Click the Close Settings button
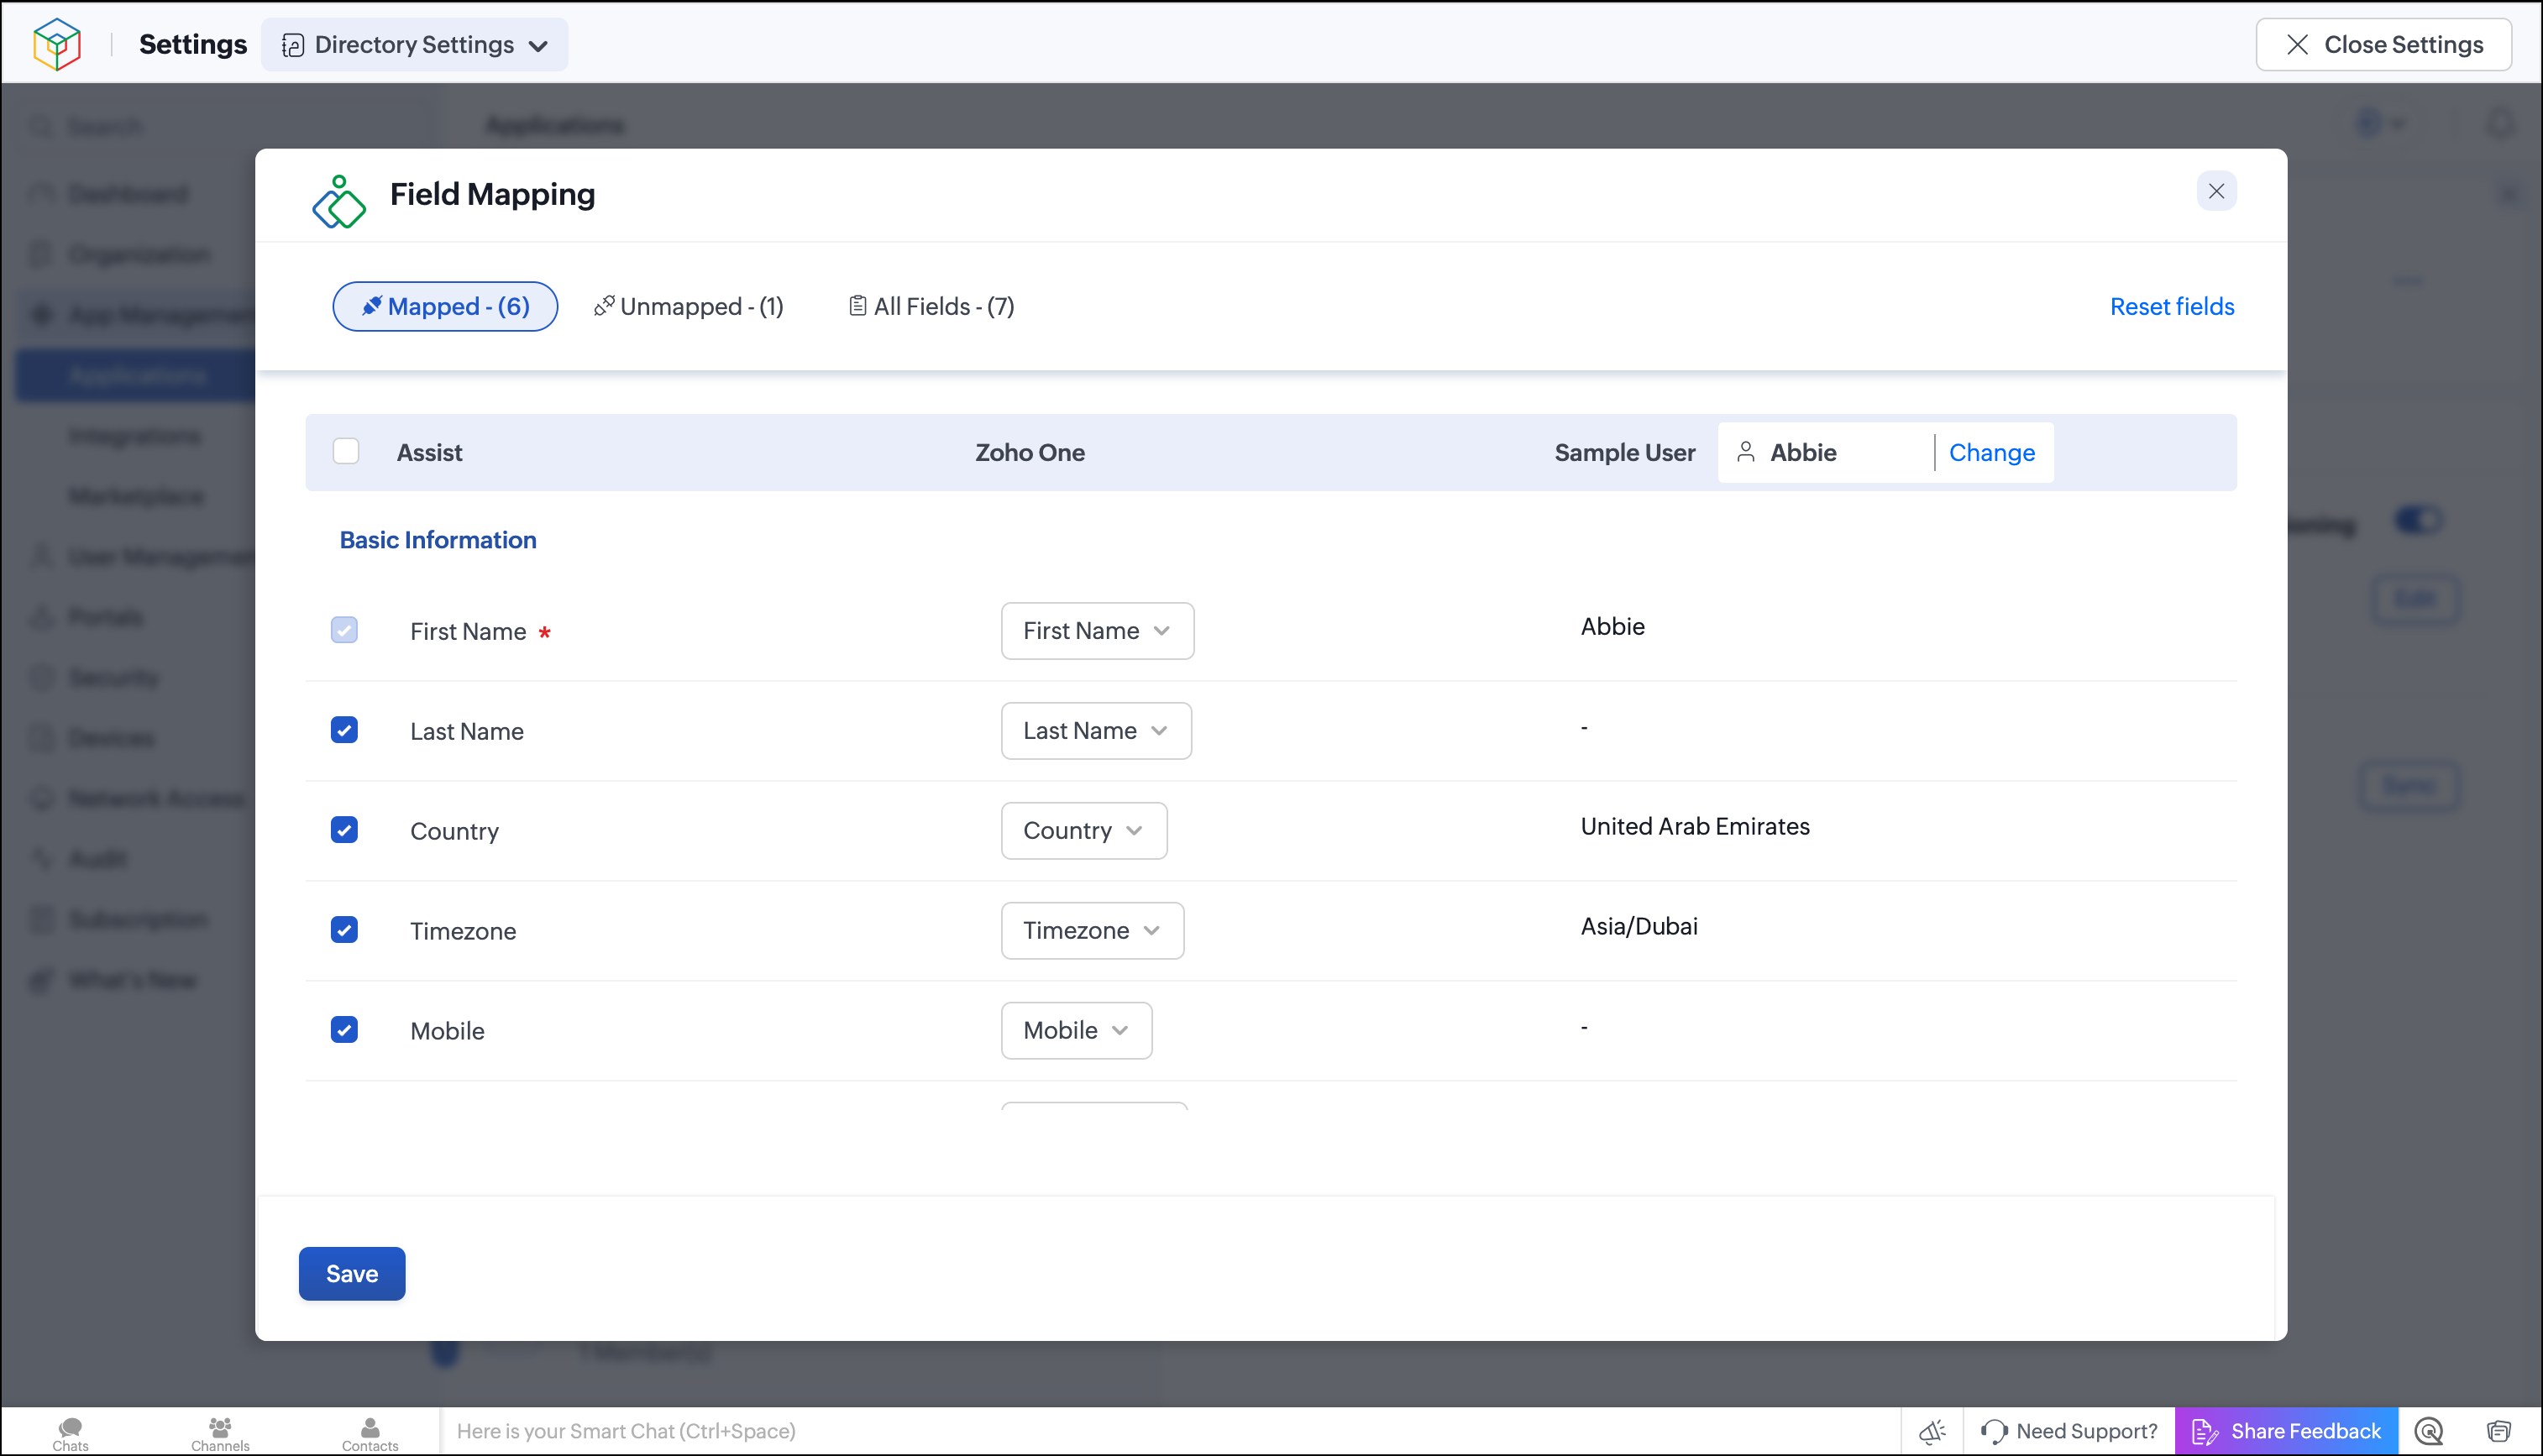Viewport: 2543px width, 1456px height. pyautogui.click(x=2384, y=44)
